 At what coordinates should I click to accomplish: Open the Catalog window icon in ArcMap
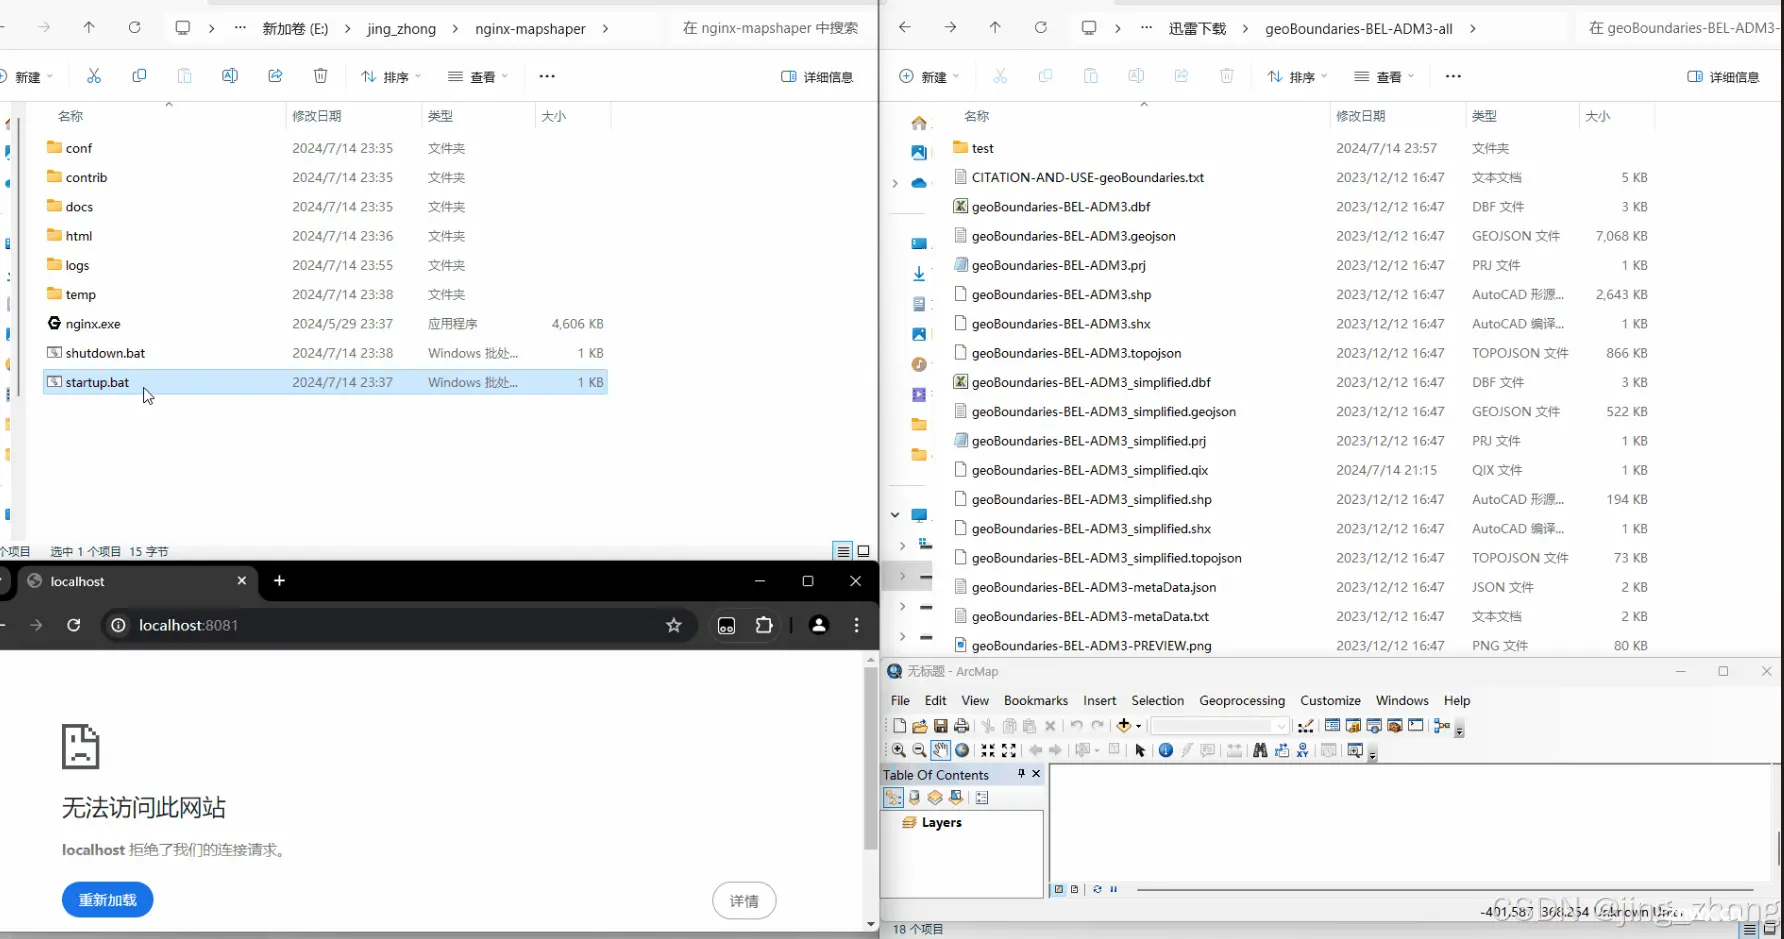[1353, 726]
